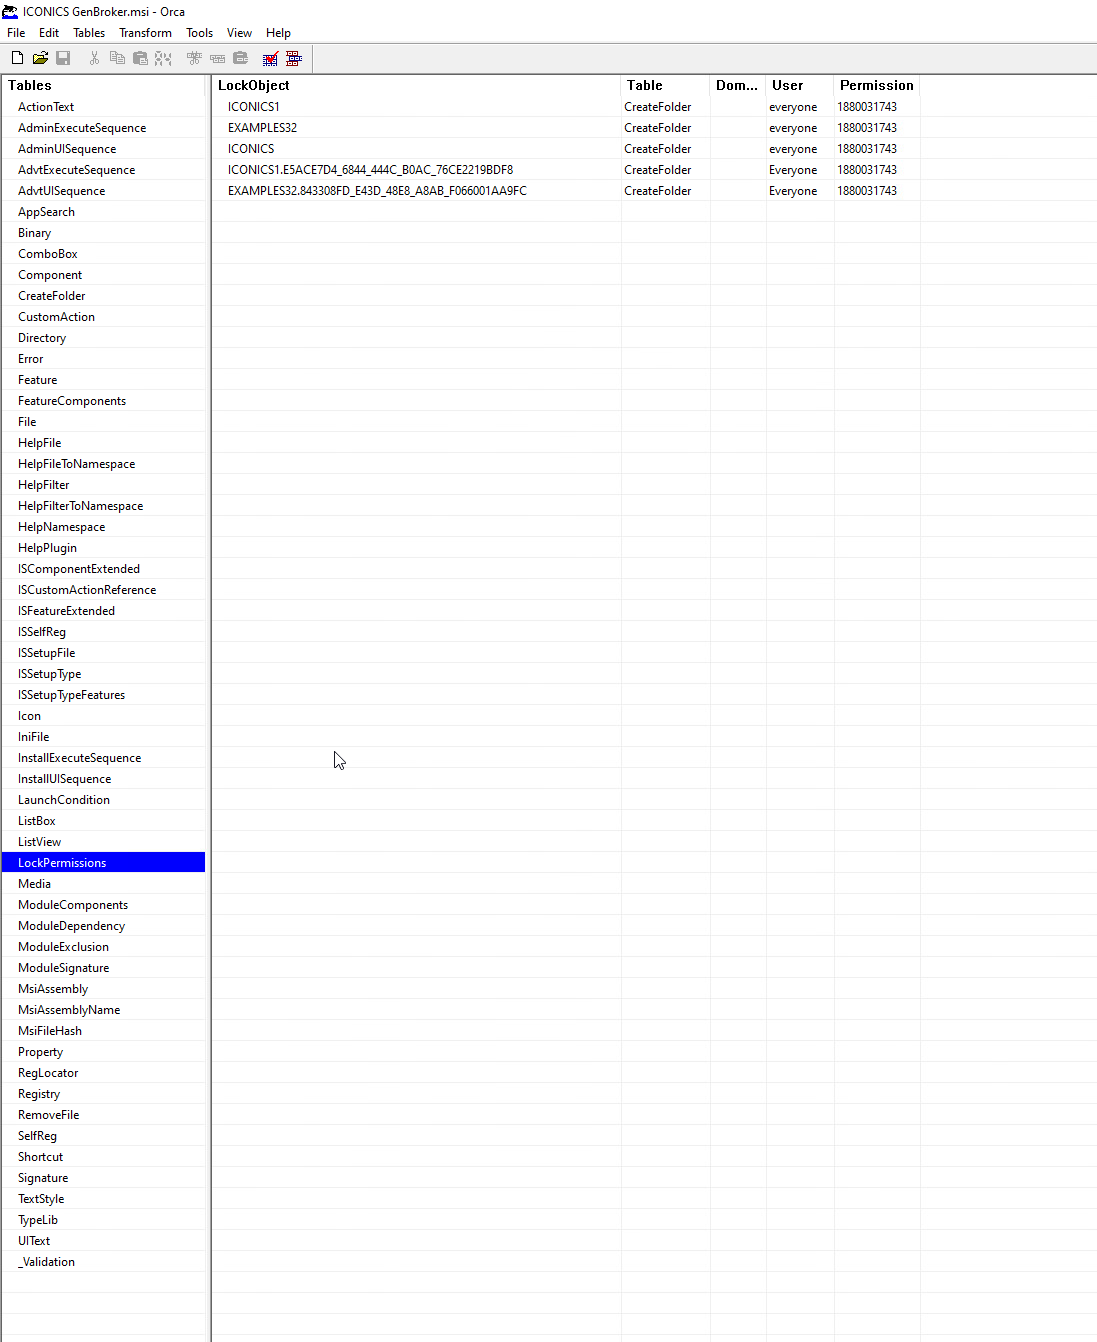
Task: Click the Copy Row toolbar icon
Action: click(217, 58)
